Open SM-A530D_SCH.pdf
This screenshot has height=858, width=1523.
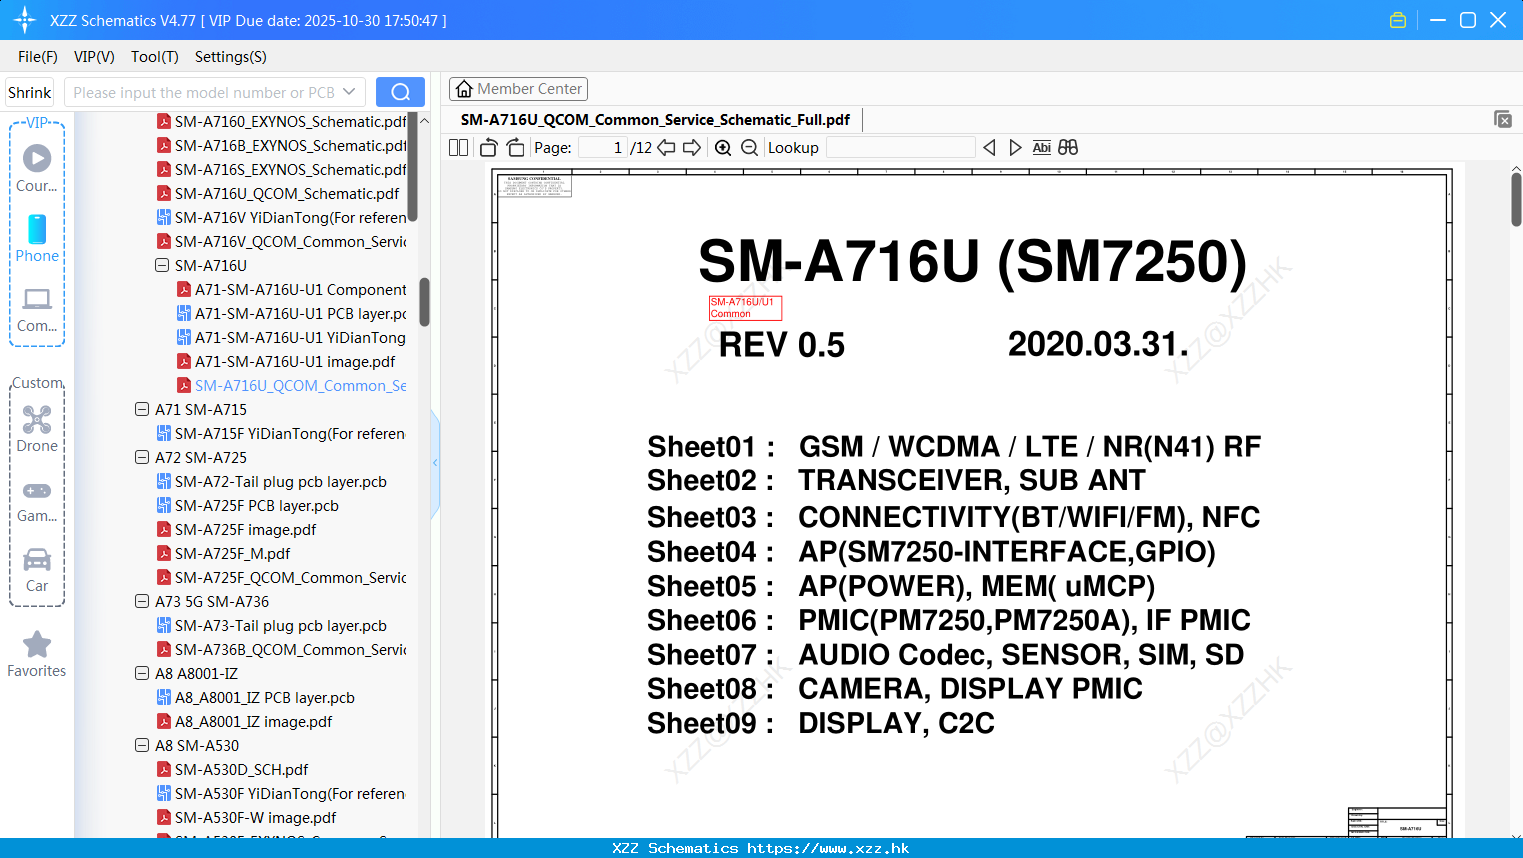click(233, 769)
